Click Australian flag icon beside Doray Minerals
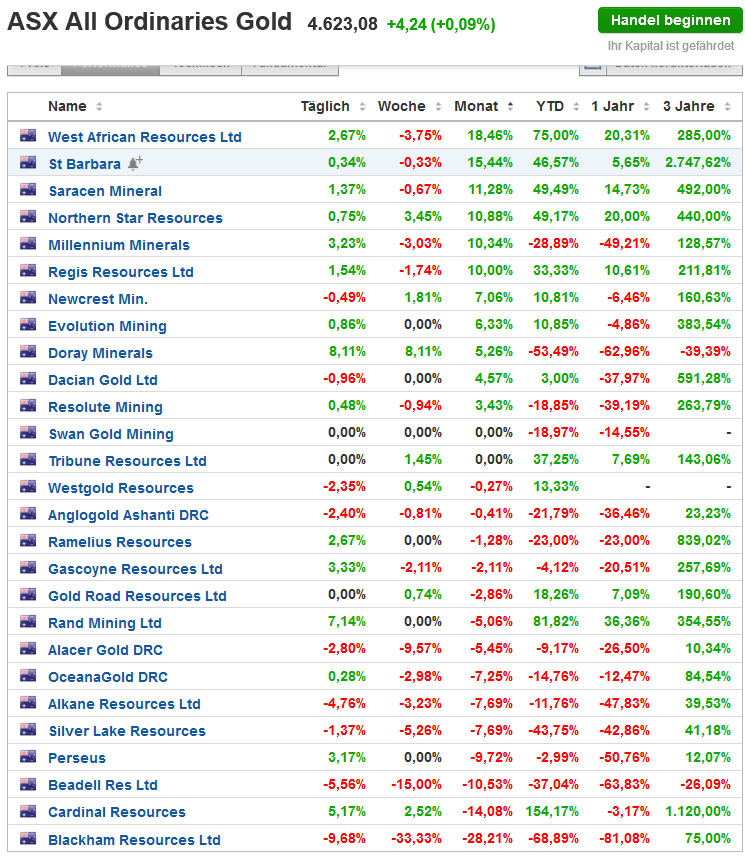This screenshot has width=745, height=860. click(28, 352)
